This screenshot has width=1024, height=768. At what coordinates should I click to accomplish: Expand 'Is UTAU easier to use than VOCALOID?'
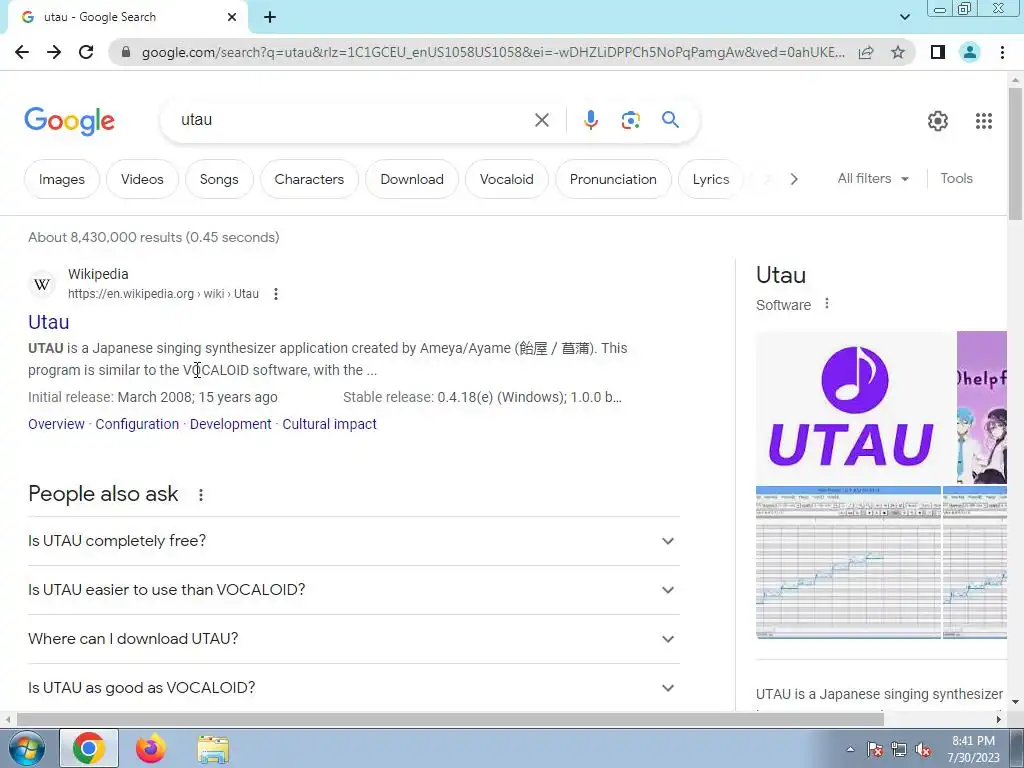pyautogui.click(x=353, y=590)
